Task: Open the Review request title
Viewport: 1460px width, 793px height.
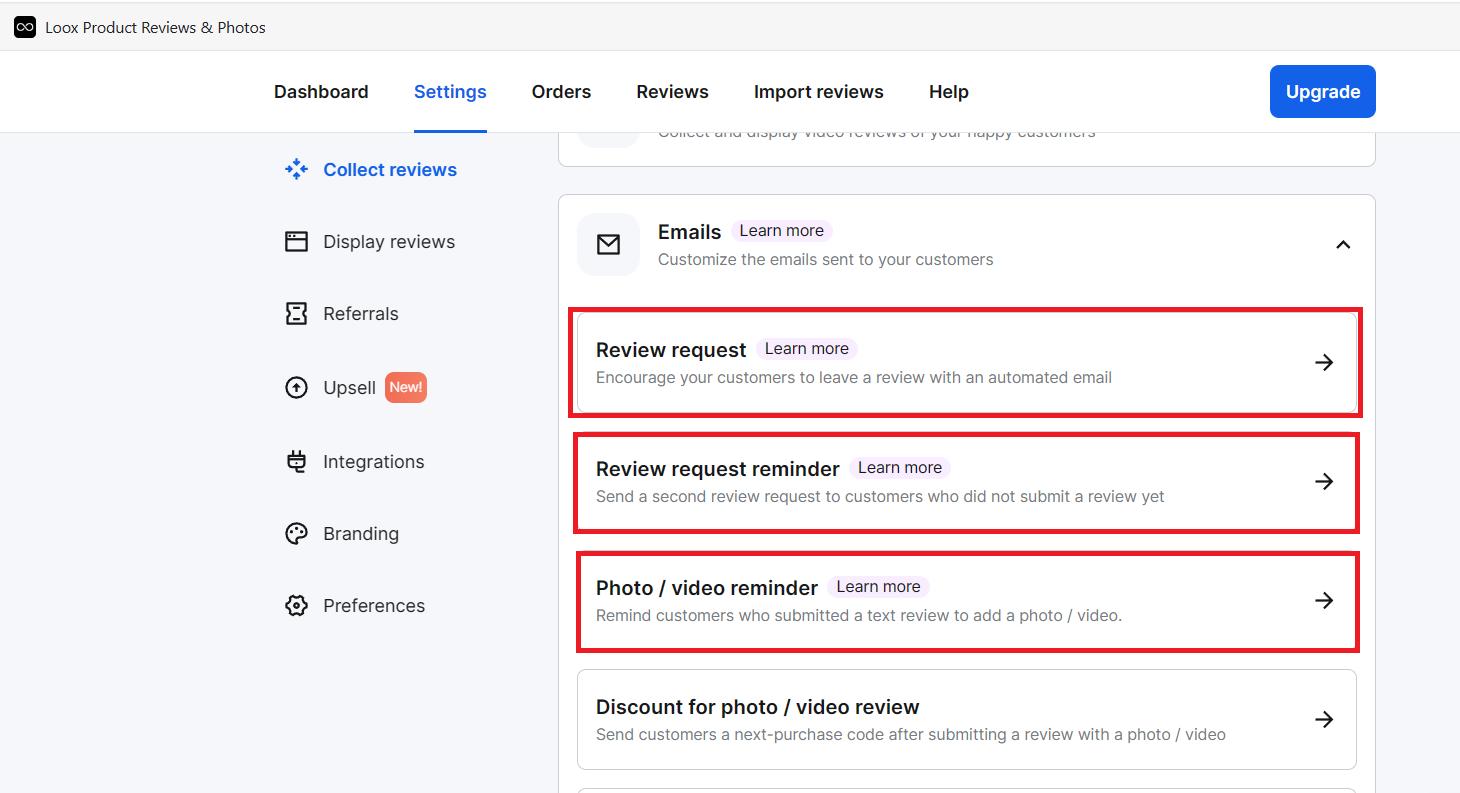Action: click(671, 350)
